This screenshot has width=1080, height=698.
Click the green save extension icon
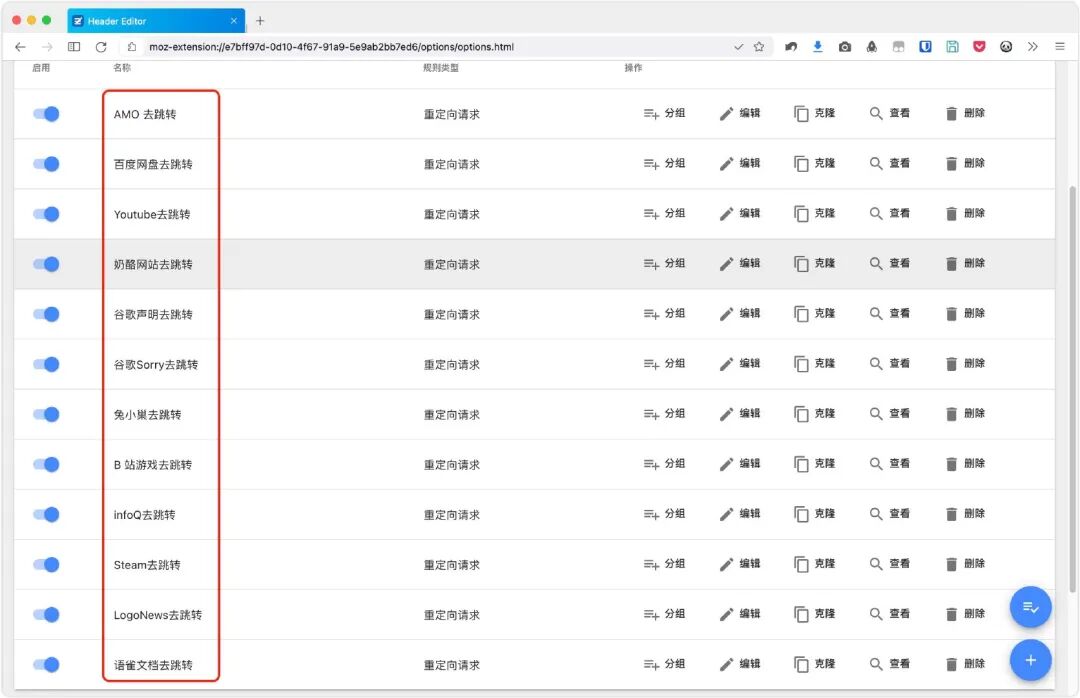point(952,47)
